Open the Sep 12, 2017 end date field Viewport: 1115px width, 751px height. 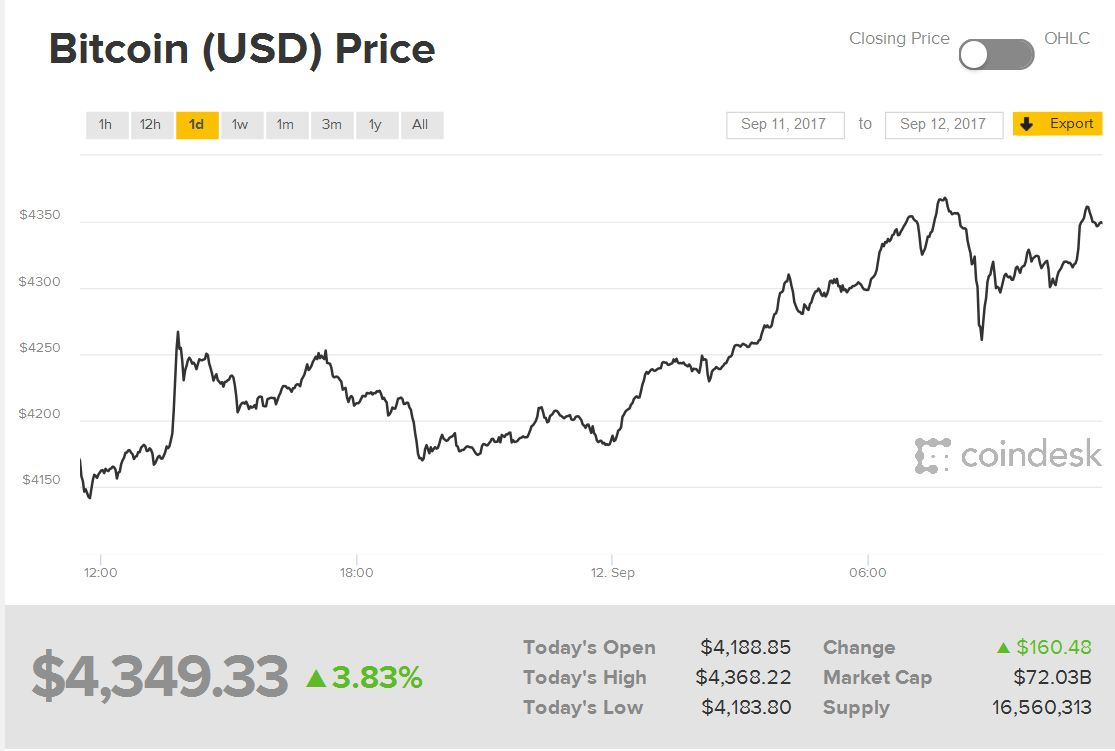click(x=943, y=125)
